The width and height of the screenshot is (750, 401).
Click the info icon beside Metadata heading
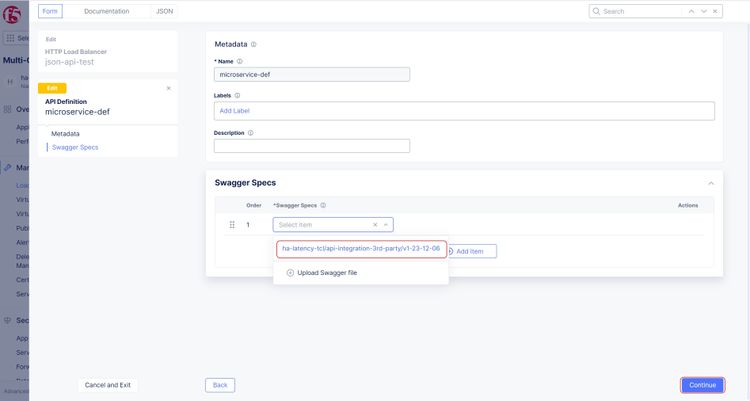[x=254, y=45]
